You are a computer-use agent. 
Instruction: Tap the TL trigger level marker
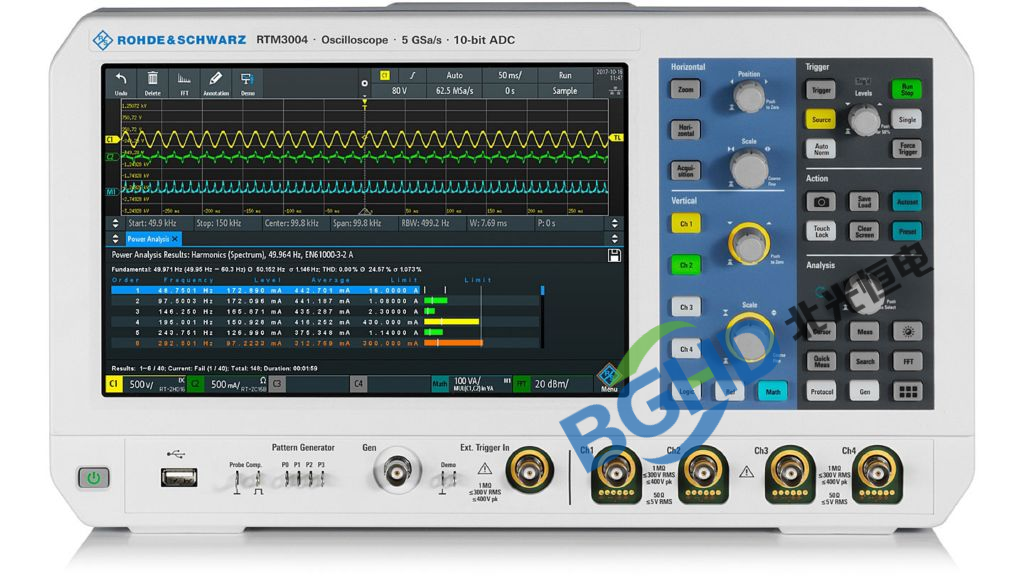pyautogui.click(x=616, y=138)
